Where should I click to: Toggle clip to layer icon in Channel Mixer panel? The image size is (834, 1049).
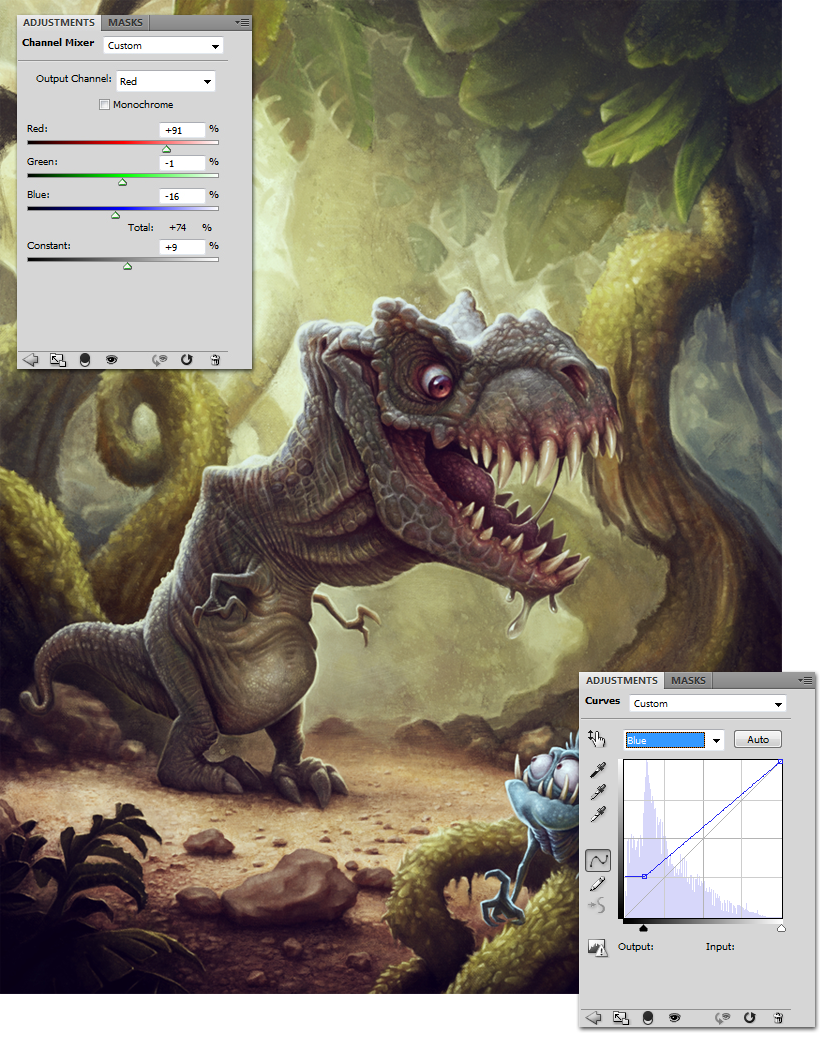(x=85, y=360)
